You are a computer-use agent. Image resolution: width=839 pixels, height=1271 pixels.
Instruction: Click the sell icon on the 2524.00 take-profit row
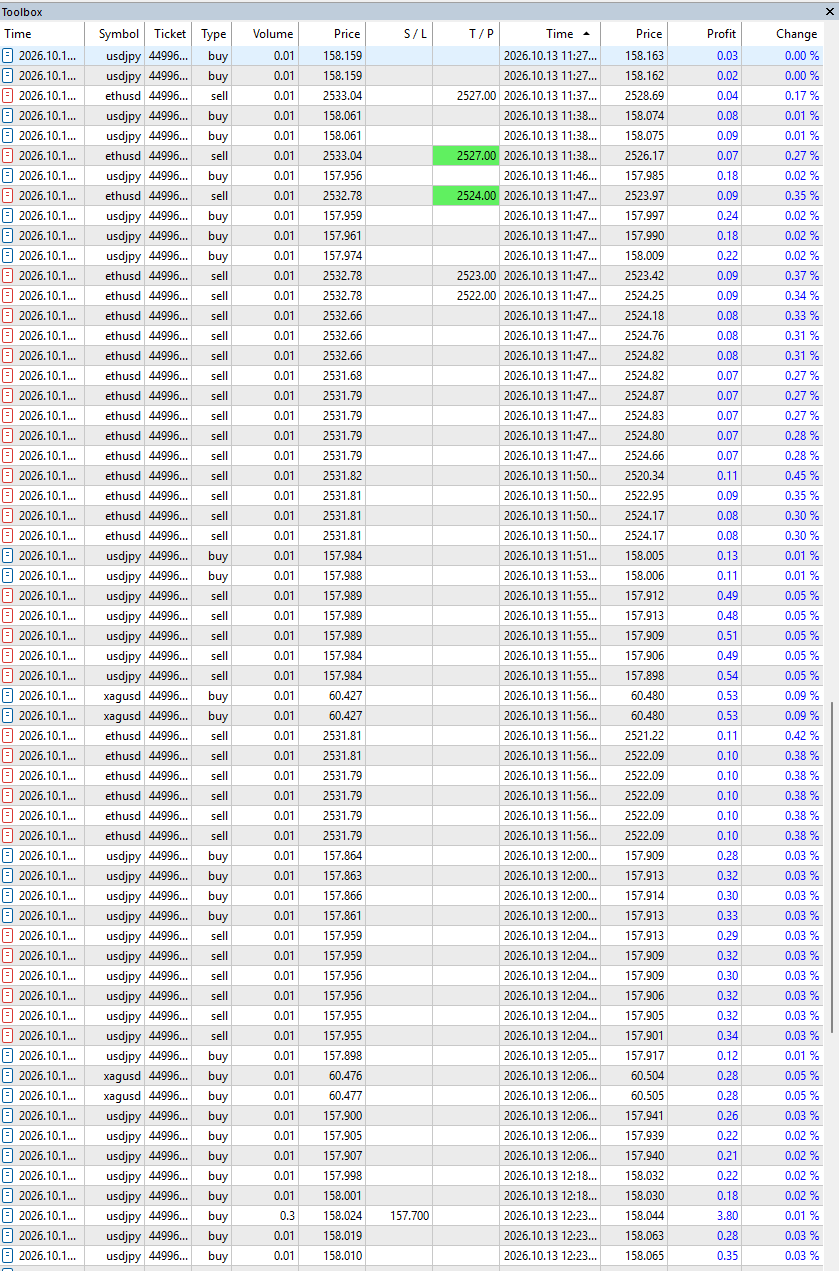tap(8, 196)
